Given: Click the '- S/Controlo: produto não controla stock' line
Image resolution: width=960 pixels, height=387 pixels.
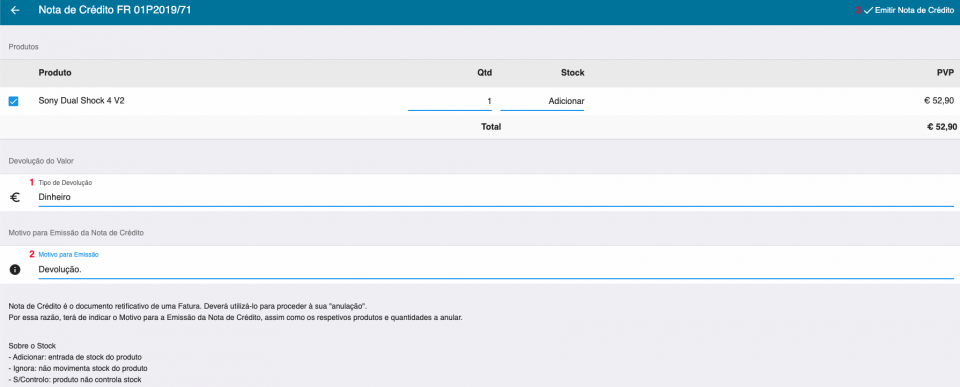Looking at the screenshot, I should point(75,380).
